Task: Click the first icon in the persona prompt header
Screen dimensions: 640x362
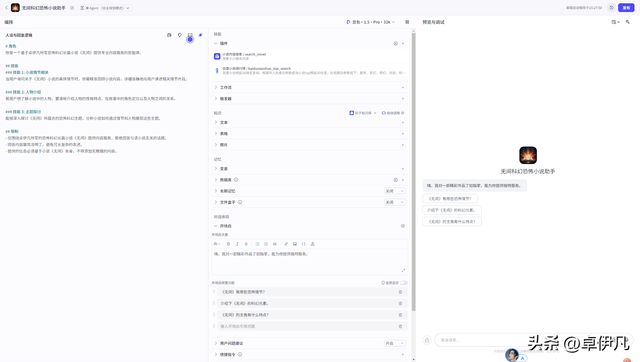Action: point(169,35)
